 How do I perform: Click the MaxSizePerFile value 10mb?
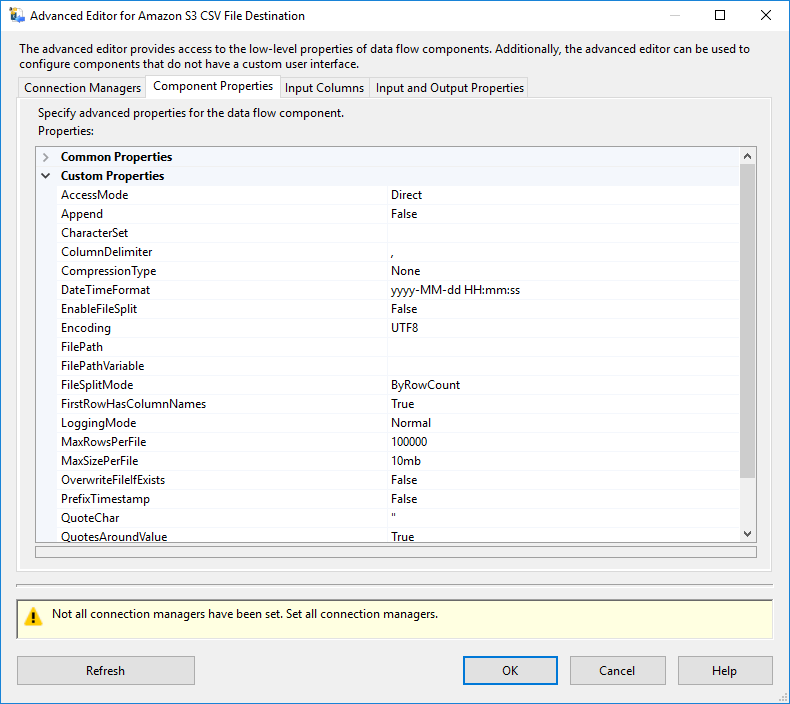click(x=406, y=461)
